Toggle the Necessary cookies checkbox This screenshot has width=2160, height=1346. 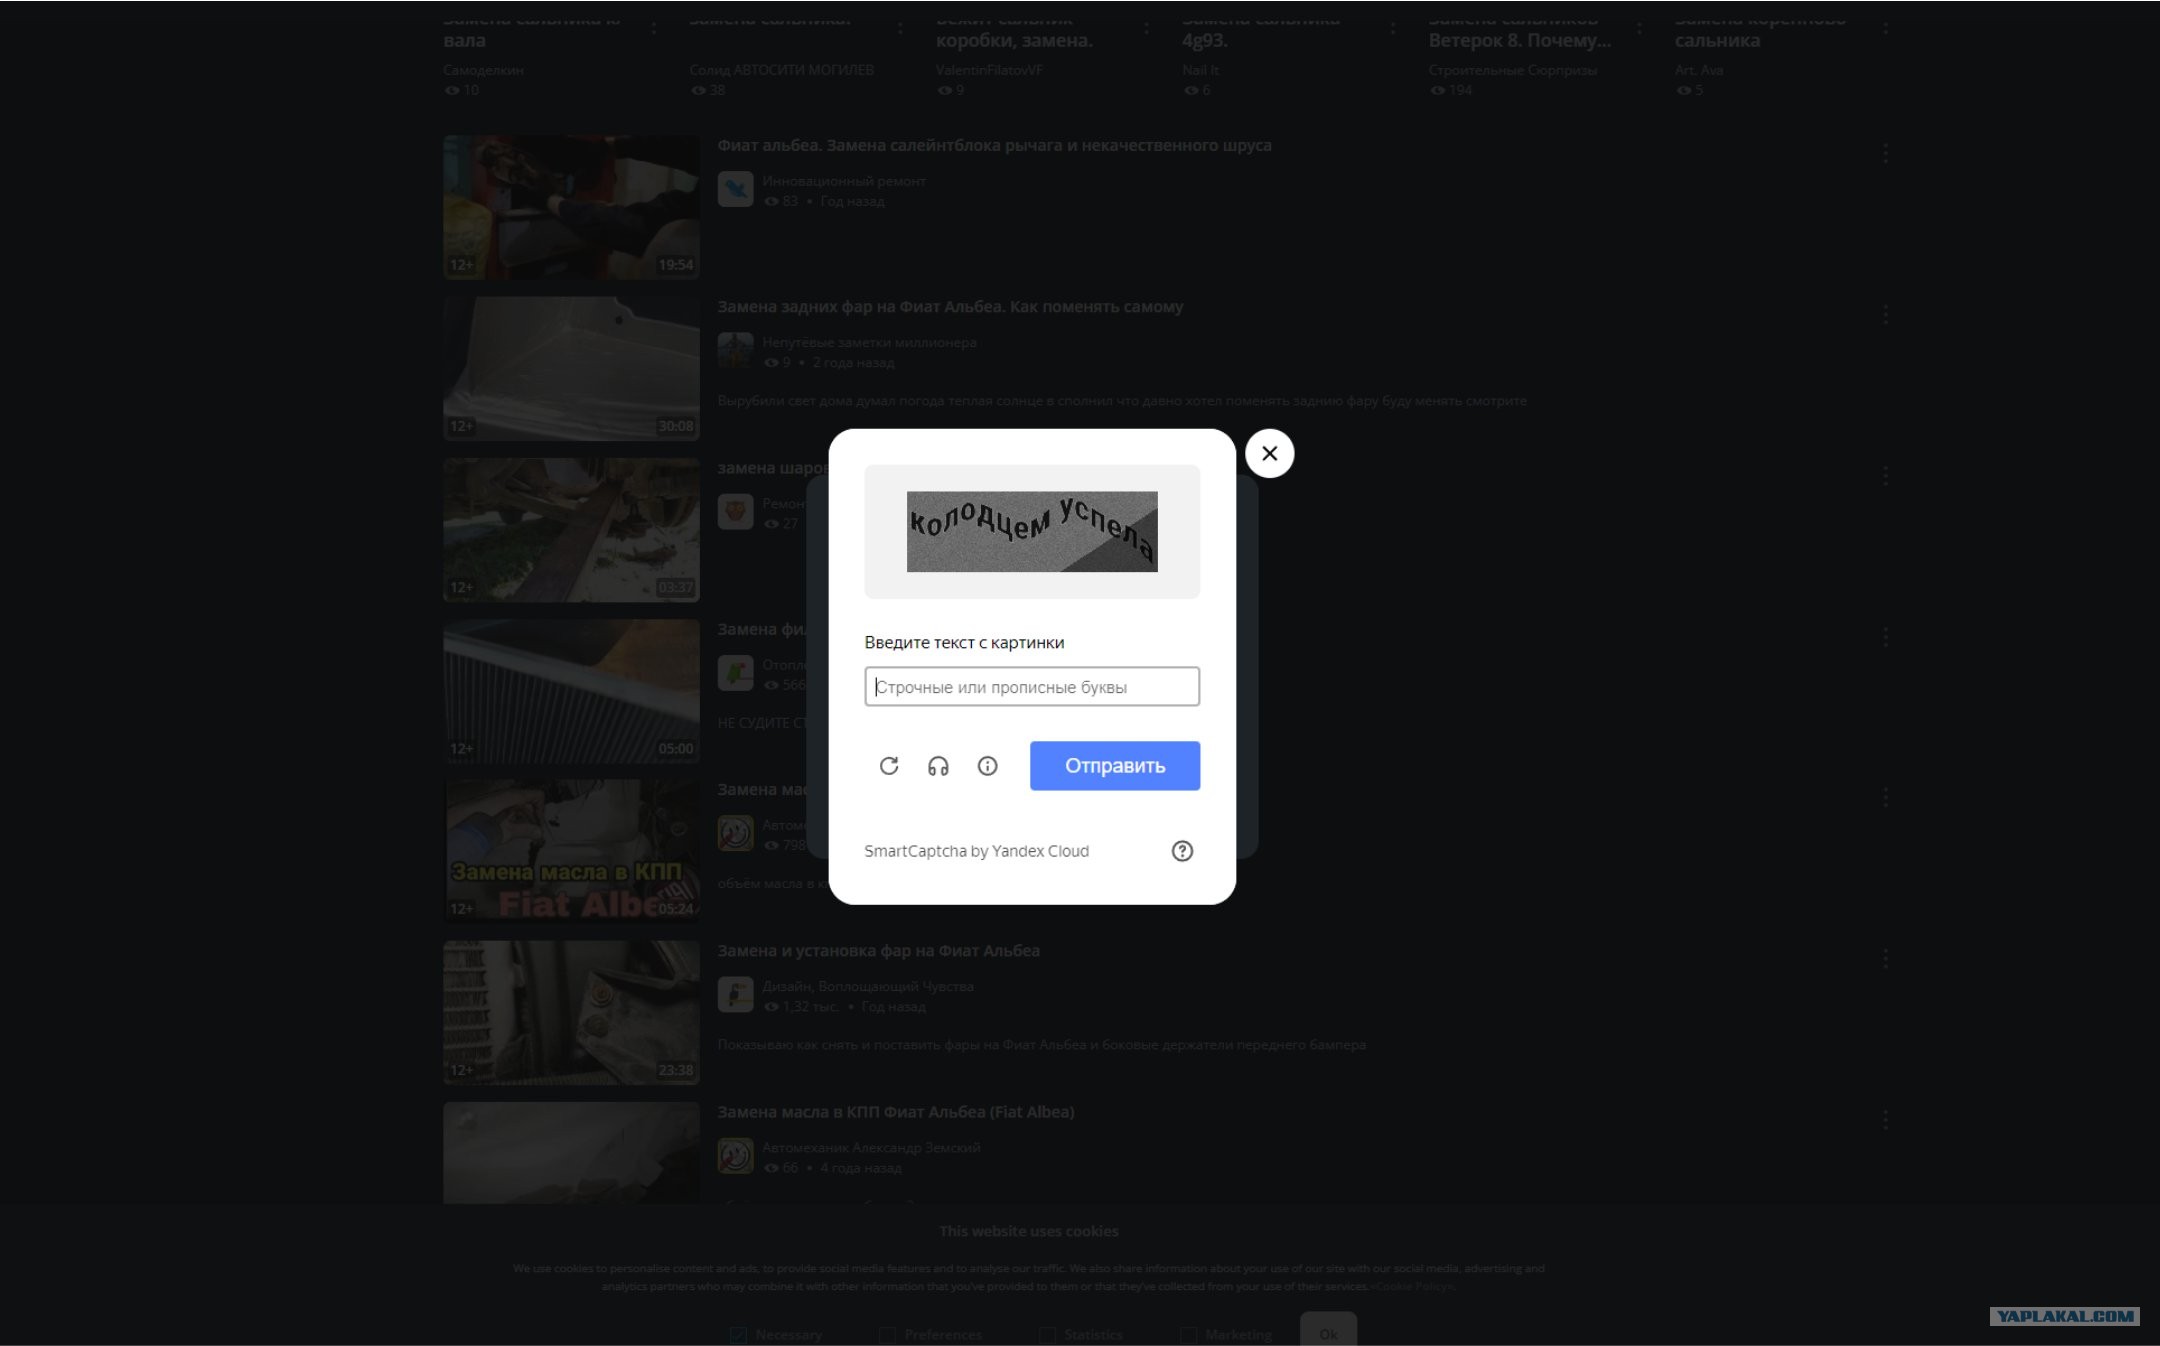coord(738,1335)
